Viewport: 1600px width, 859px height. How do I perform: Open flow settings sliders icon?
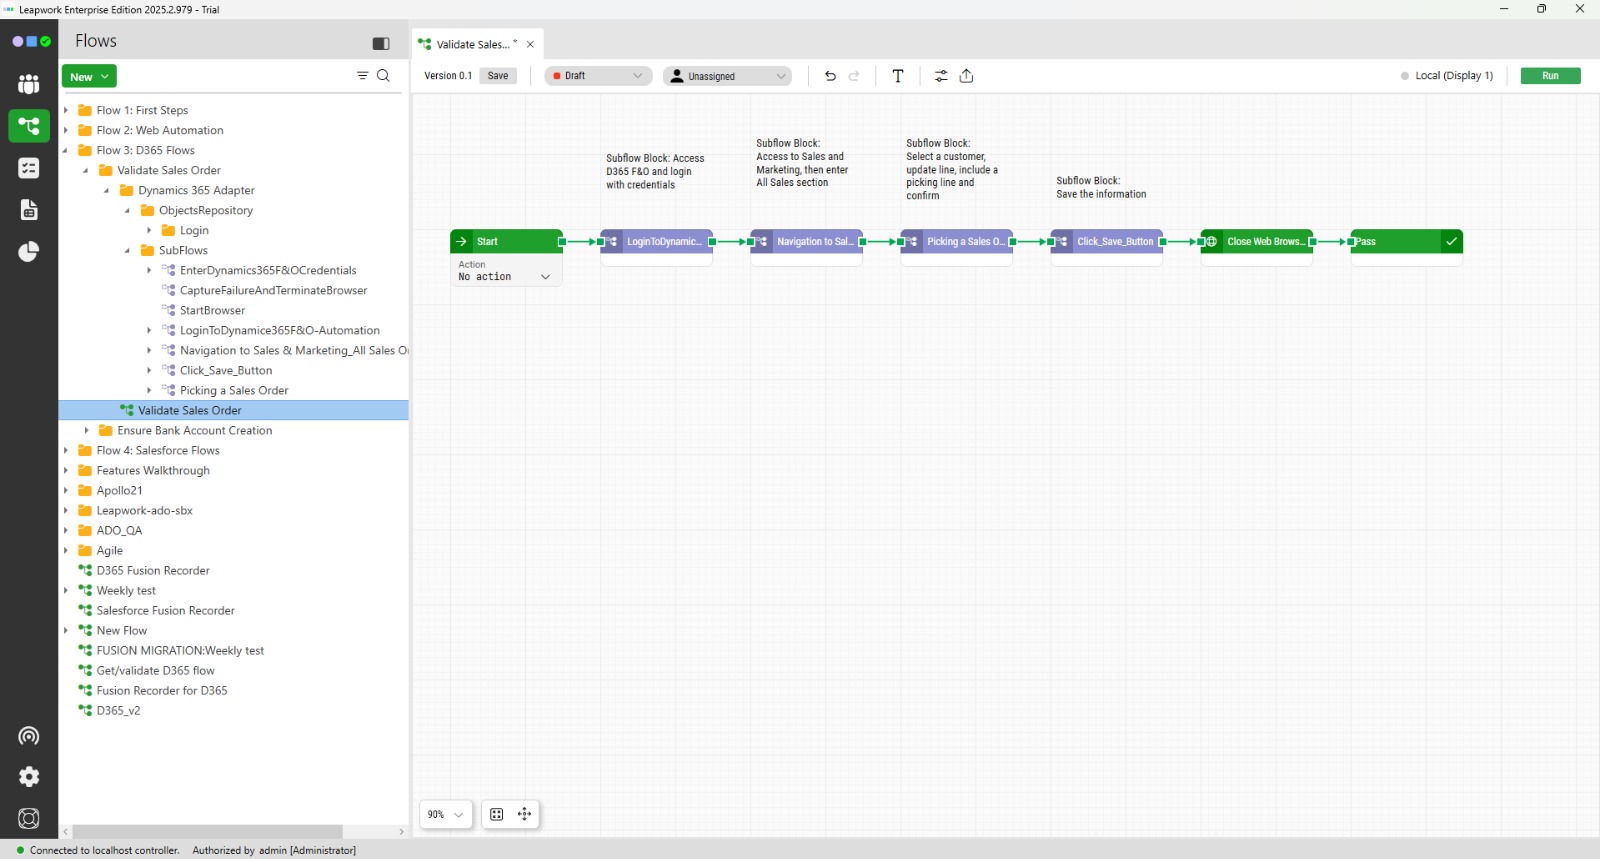tap(941, 76)
